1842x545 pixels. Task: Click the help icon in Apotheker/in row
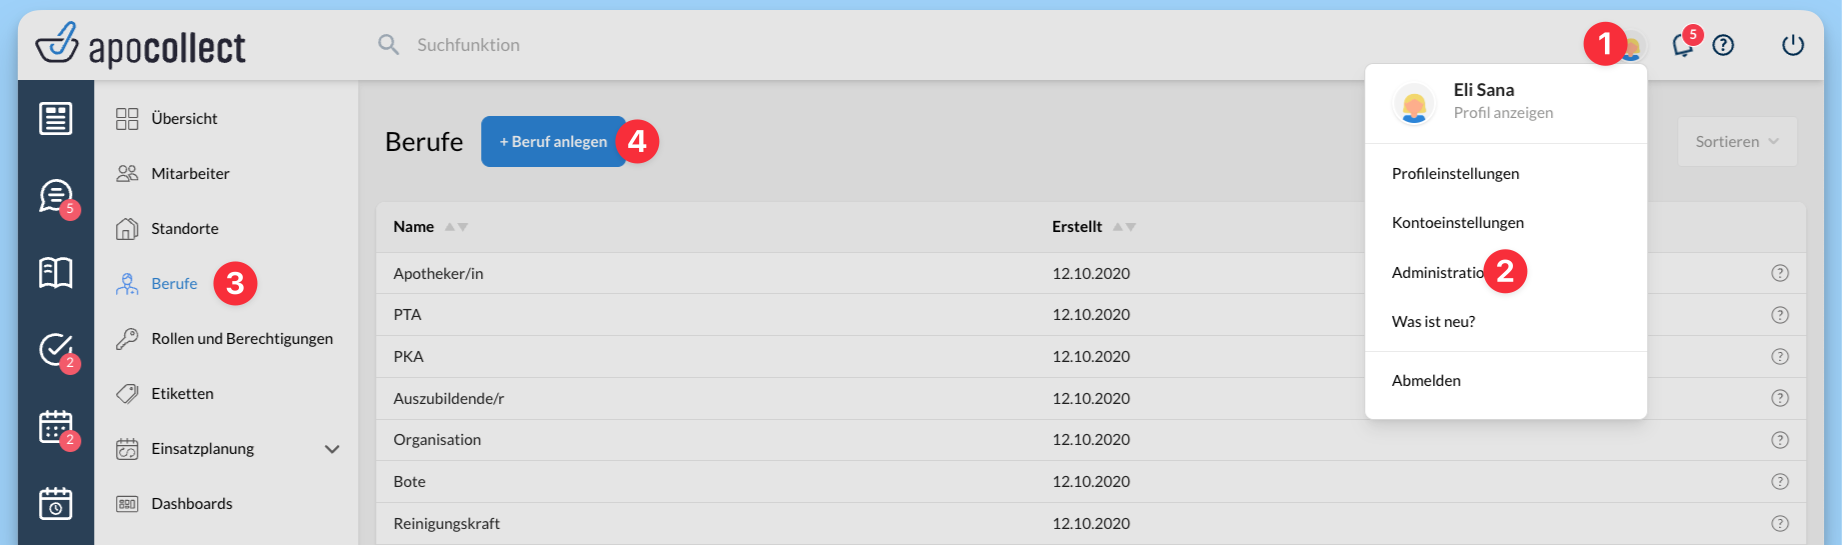[x=1779, y=273]
